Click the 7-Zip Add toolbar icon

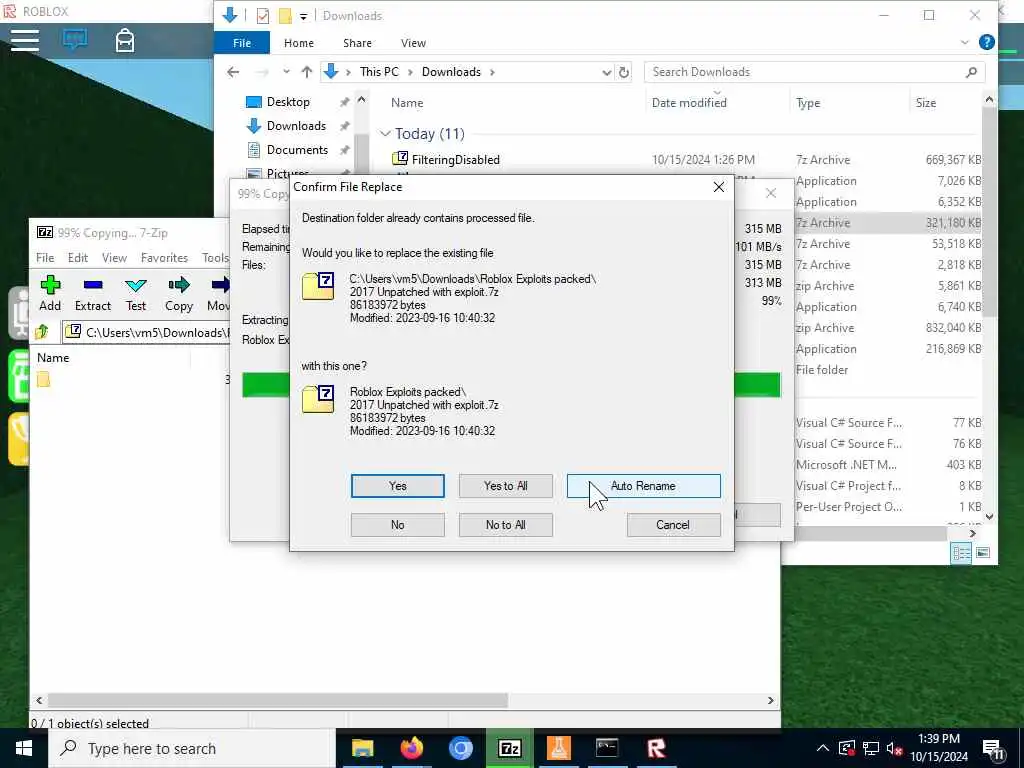pyautogui.click(x=50, y=293)
